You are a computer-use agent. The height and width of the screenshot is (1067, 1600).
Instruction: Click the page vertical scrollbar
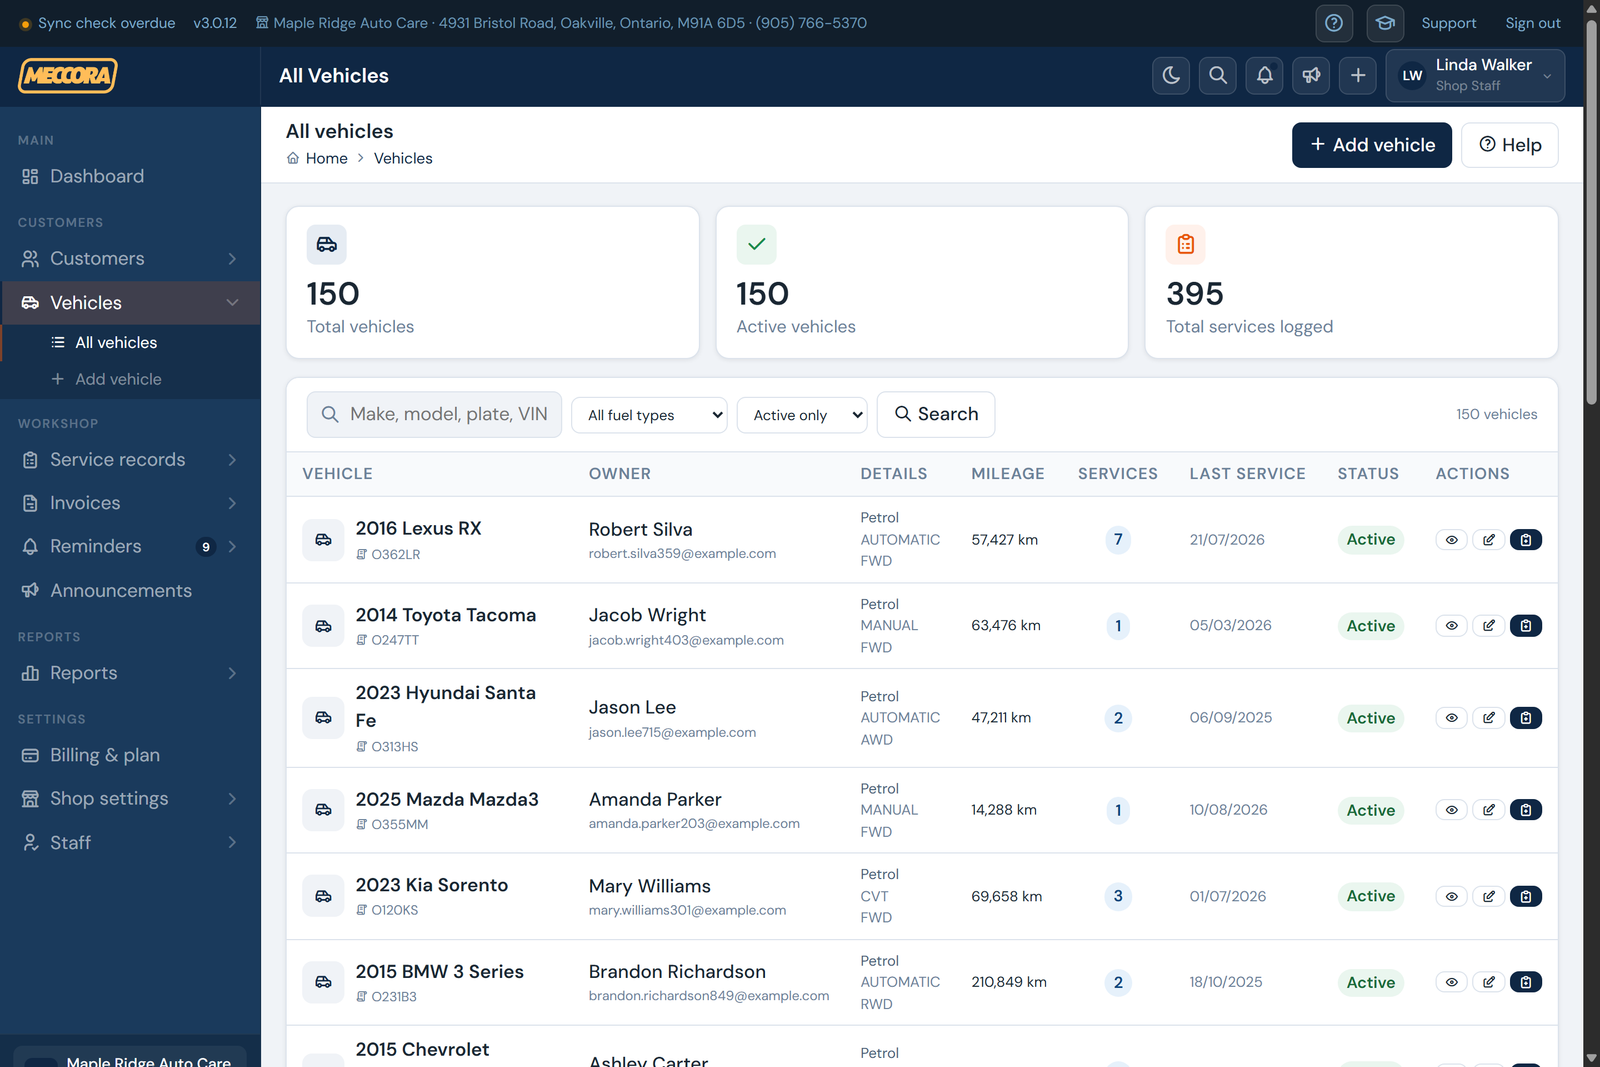[x=1591, y=210]
